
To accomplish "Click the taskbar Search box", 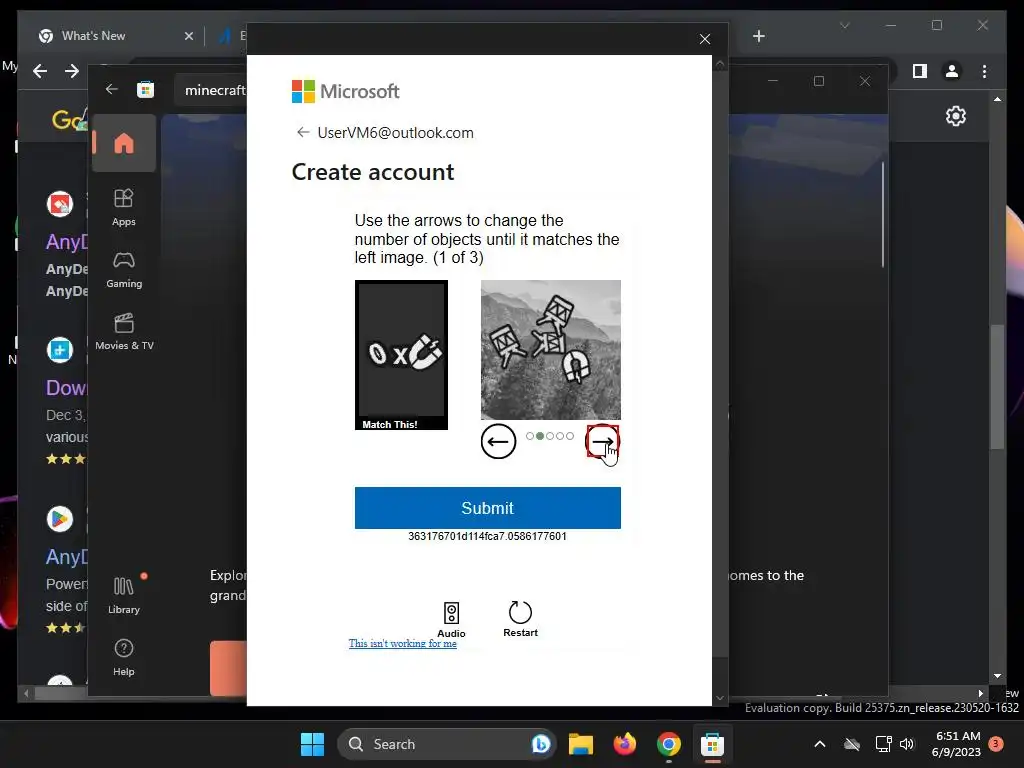I will coord(446,744).
